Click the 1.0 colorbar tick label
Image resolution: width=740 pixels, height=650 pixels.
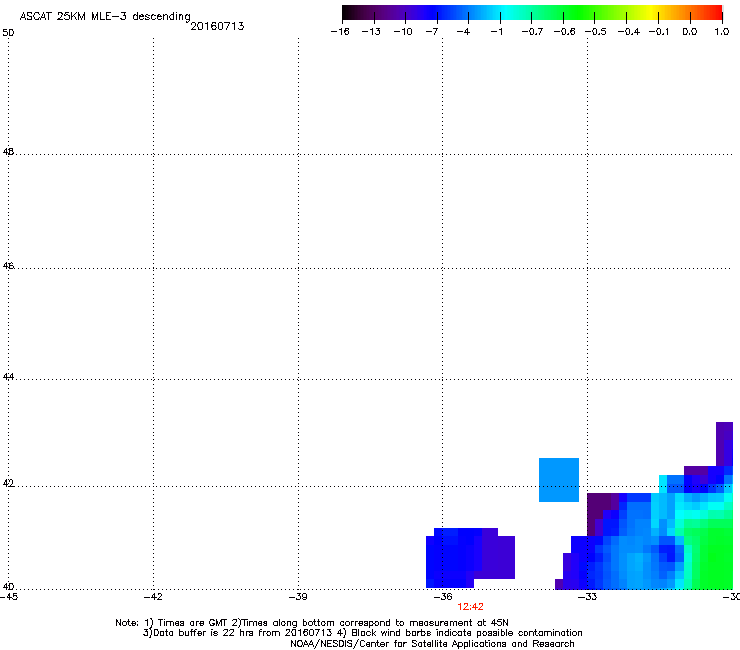click(722, 32)
